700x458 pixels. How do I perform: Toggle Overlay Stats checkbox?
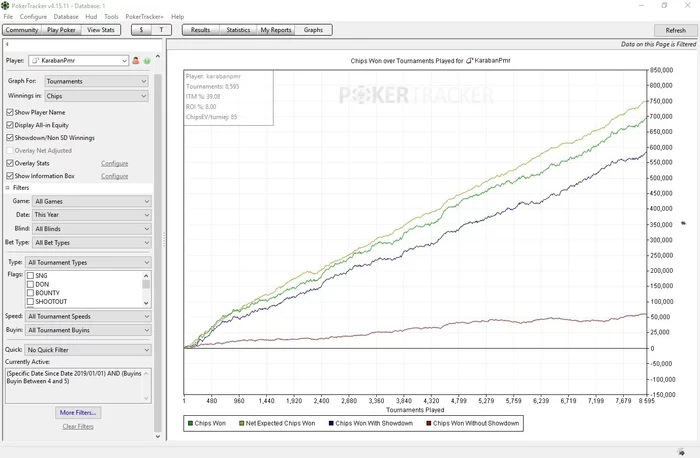click(x=10, y=163)
